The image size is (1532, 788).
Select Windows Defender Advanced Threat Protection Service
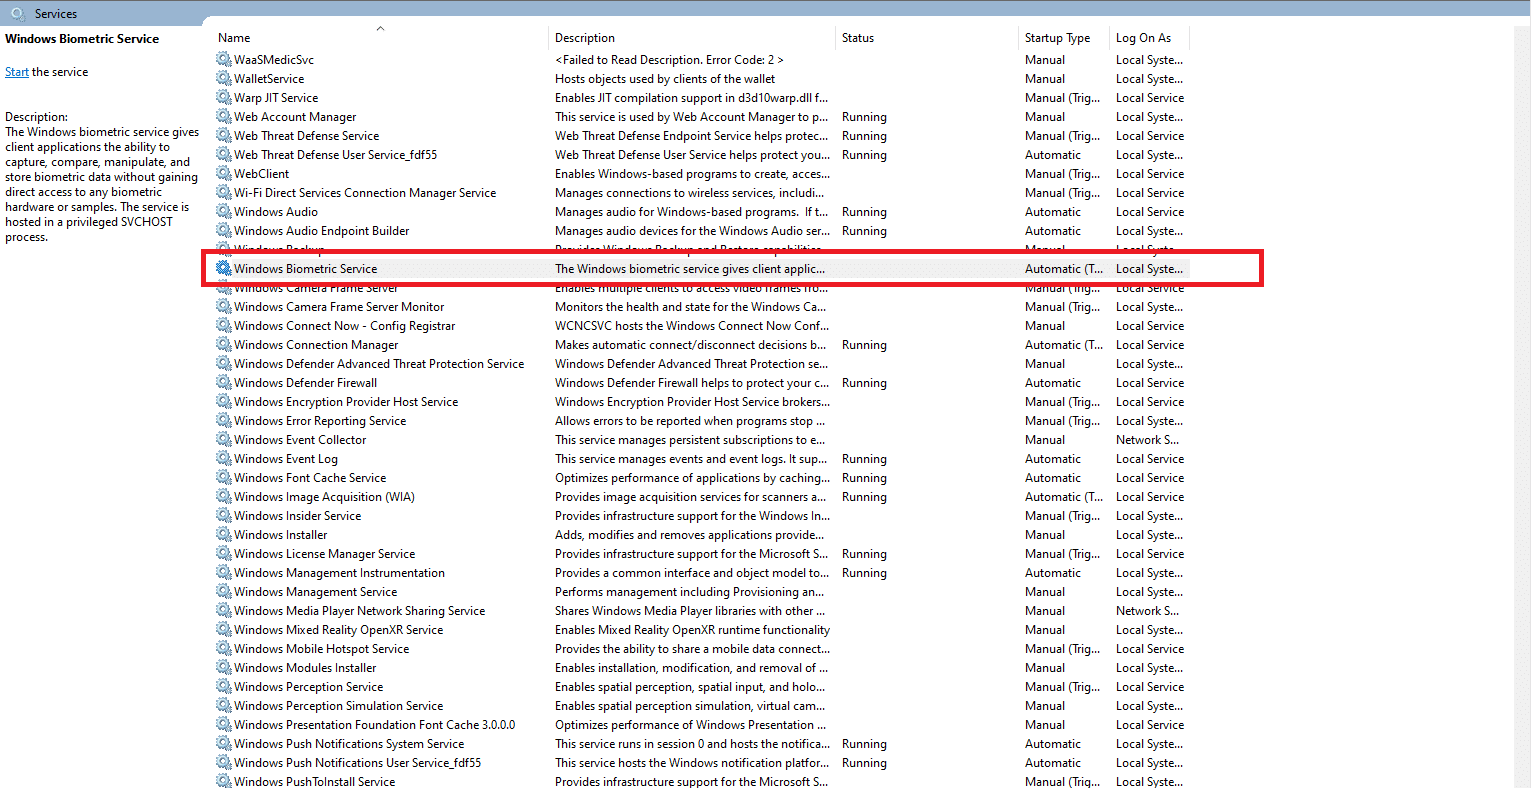(379, 364)
